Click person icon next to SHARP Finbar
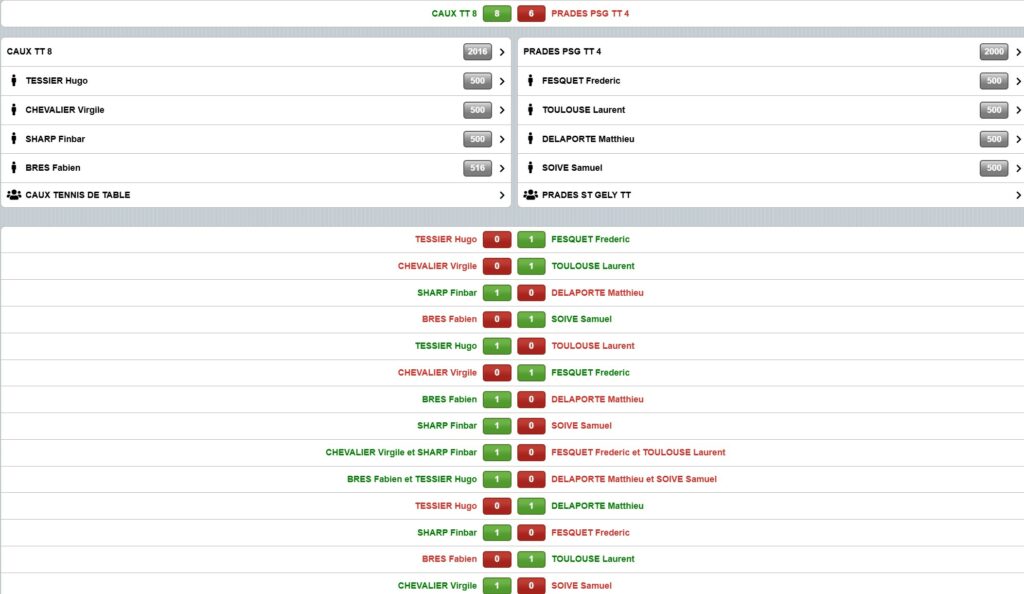Screen dimensions: 1024x594 [14, 139]
